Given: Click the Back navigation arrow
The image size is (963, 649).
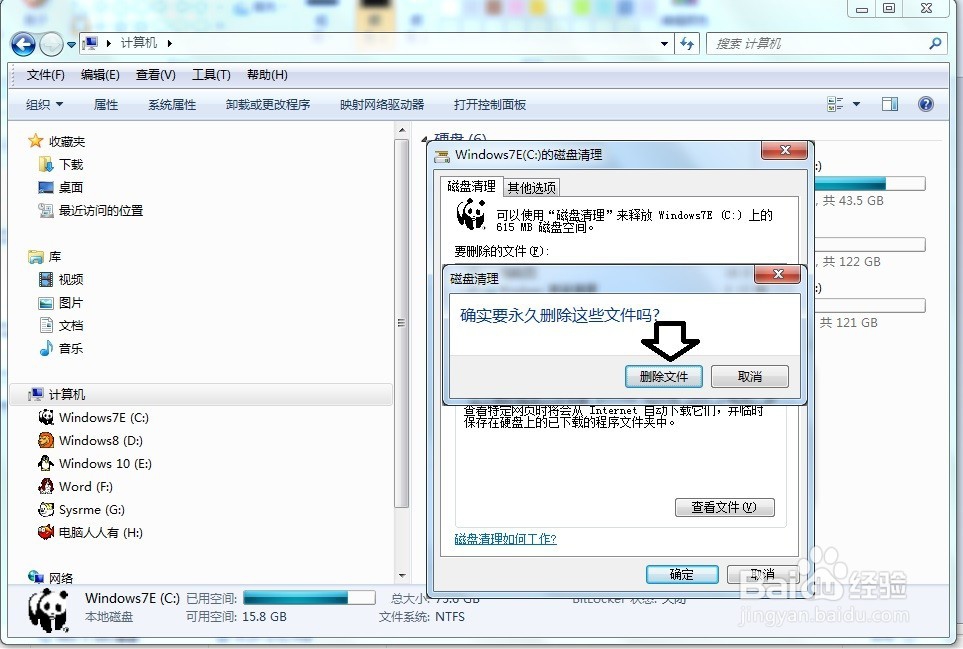Looking at the screenshot, I should click(x=23, y=44).
